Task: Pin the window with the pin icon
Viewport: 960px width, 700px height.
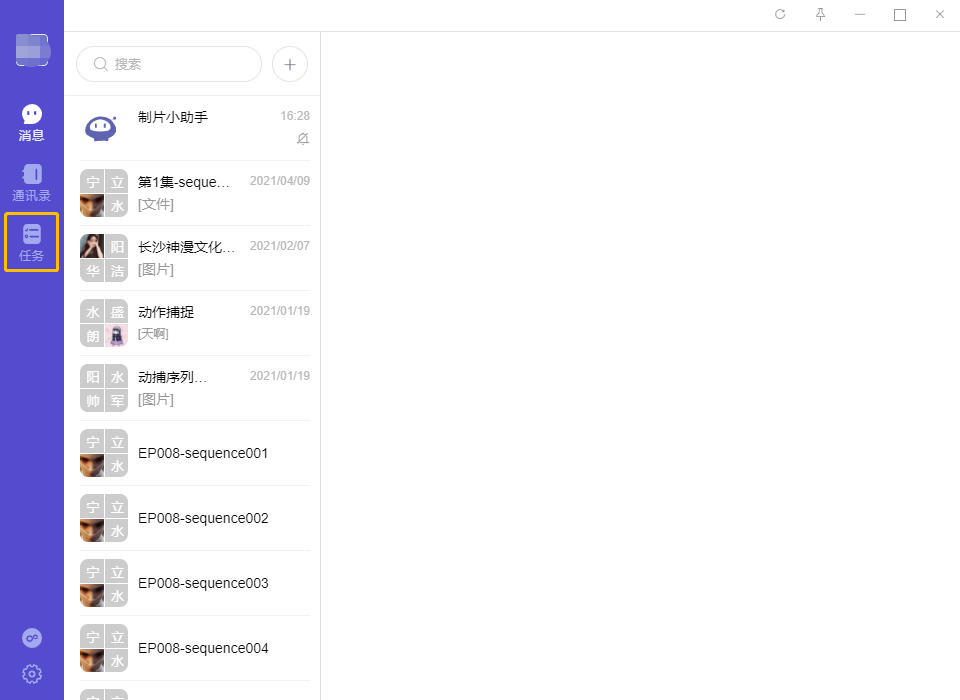Action: click(820, 15)
